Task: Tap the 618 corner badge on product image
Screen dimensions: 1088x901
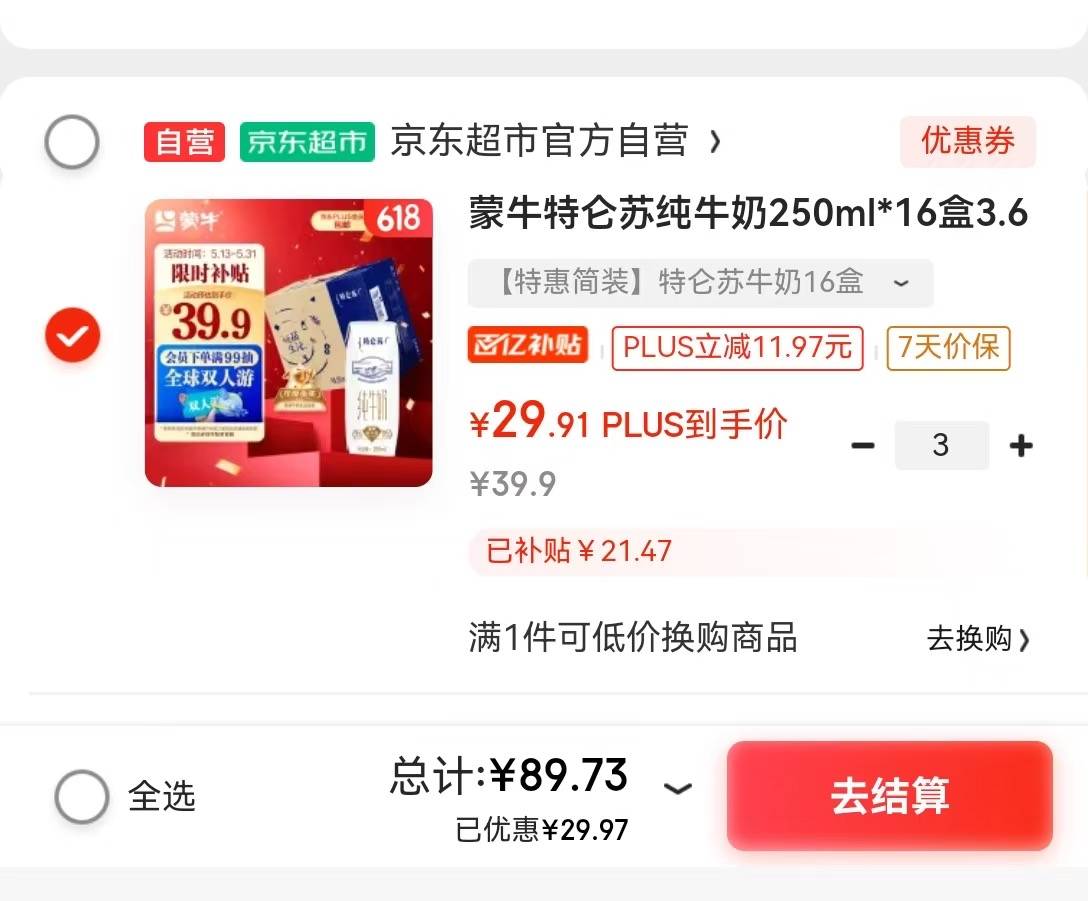Action: pos(398,217)
